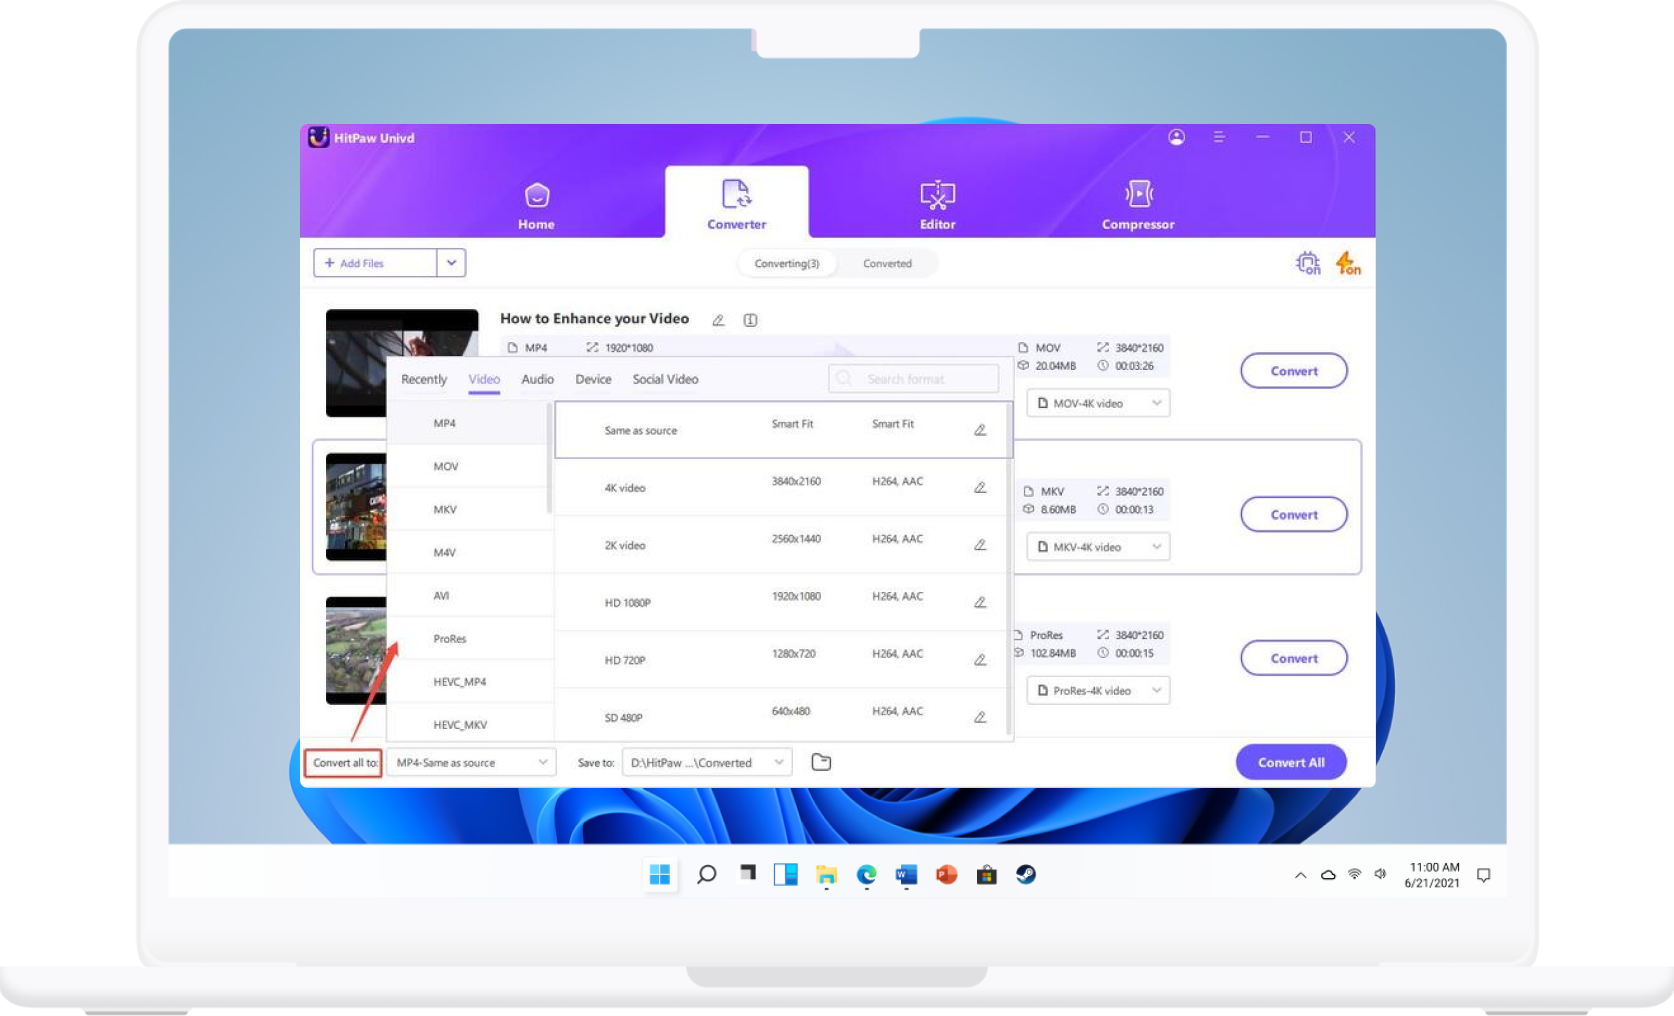1674x1016 pixels.
Task: Open Microsoft Word from the taskbar
Action: [x=907, y=874]
